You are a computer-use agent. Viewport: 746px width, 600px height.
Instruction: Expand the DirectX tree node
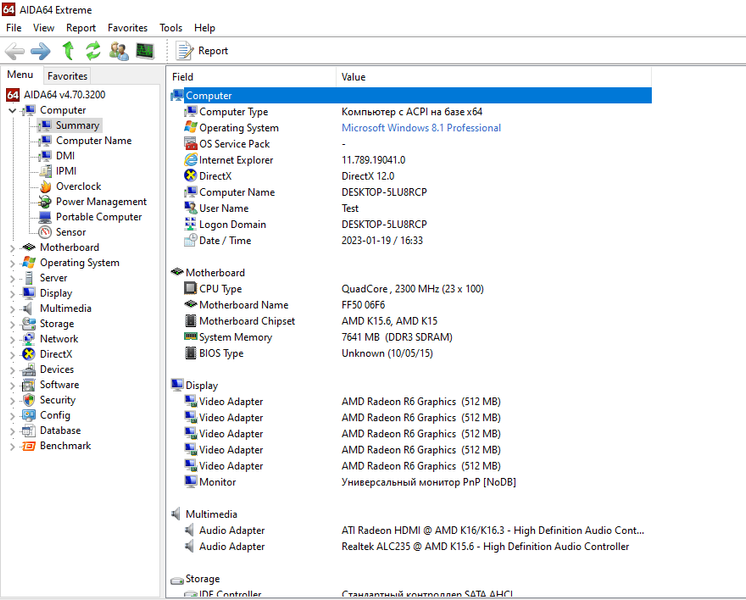tap(12, 354)
